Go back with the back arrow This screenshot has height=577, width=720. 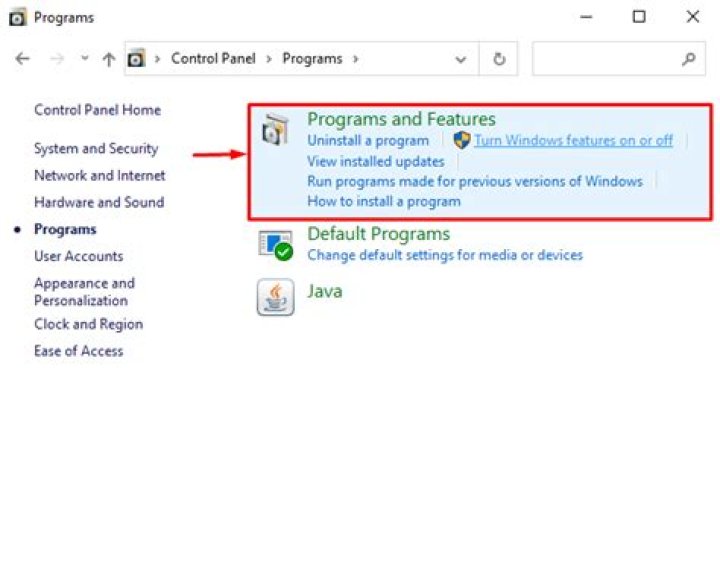pos(22,59)
